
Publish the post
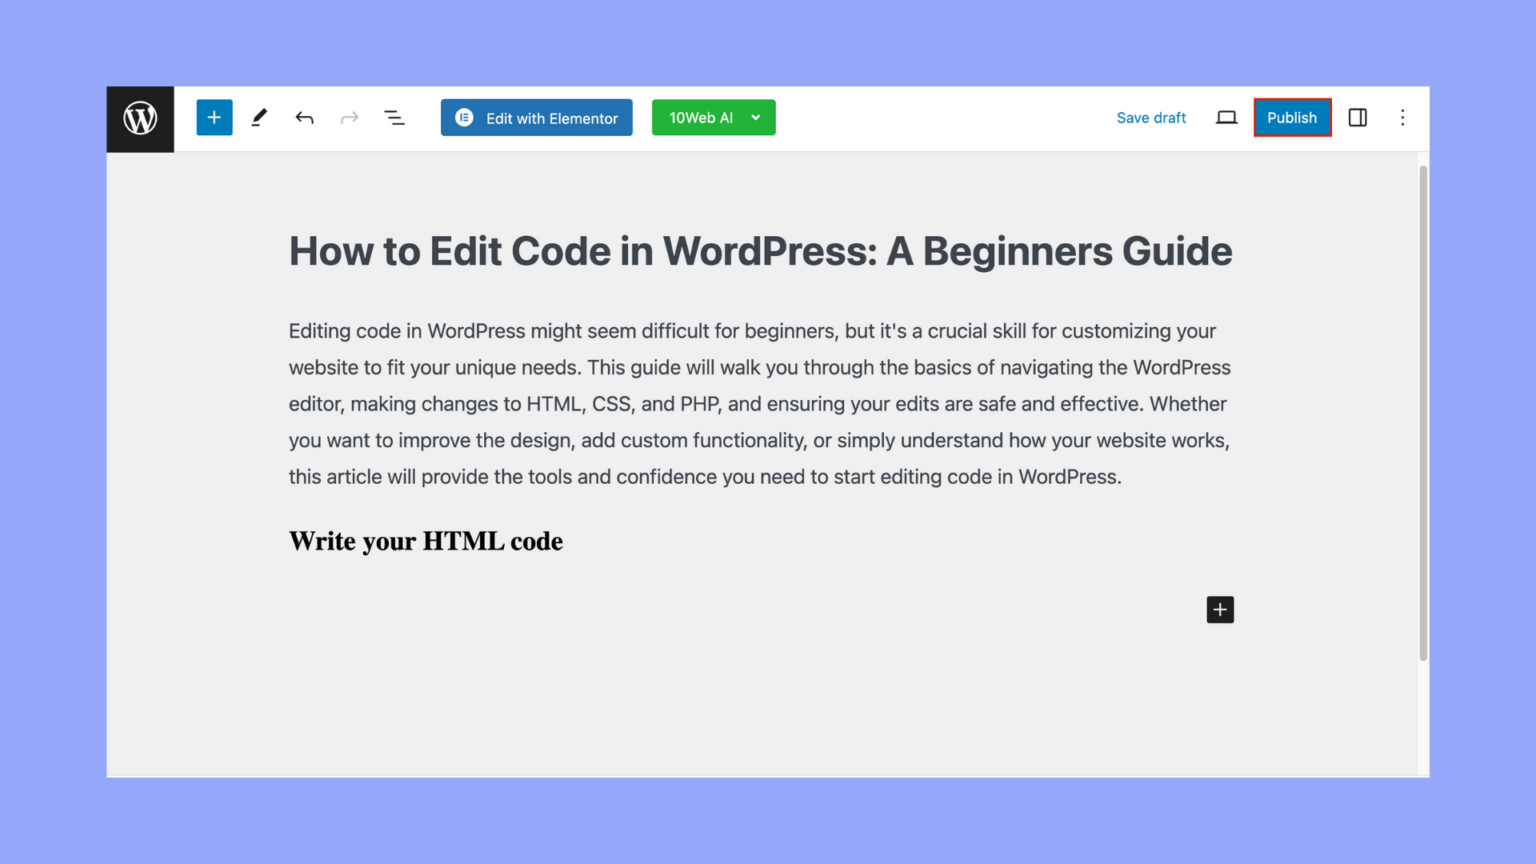click(x=1292, y=117)
